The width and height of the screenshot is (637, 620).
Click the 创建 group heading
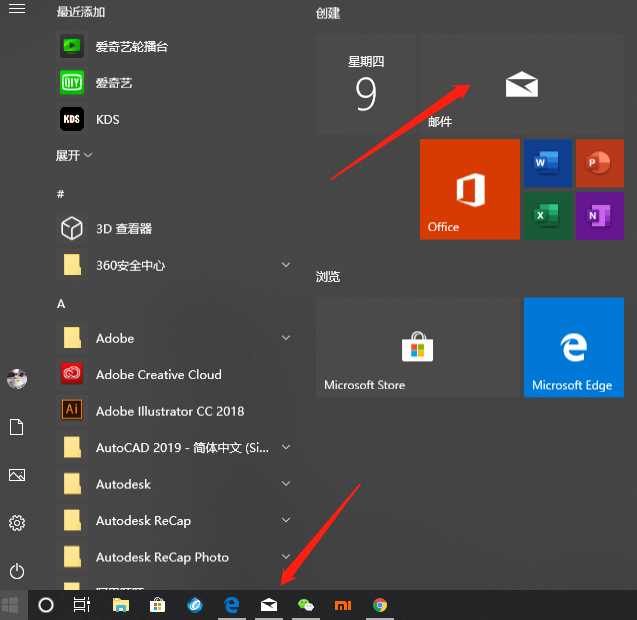click(328, 13)
